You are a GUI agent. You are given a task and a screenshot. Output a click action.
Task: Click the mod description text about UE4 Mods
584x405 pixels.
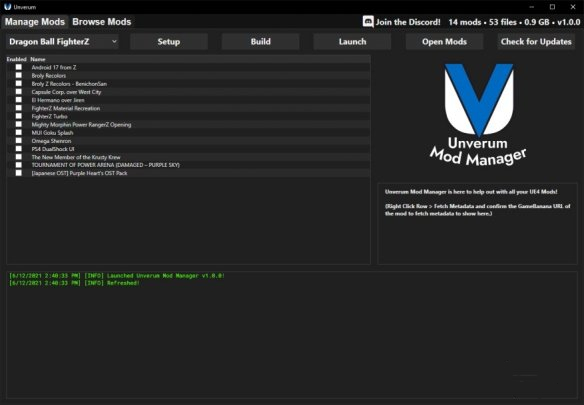pyautogui.click(x=471, y=192)
